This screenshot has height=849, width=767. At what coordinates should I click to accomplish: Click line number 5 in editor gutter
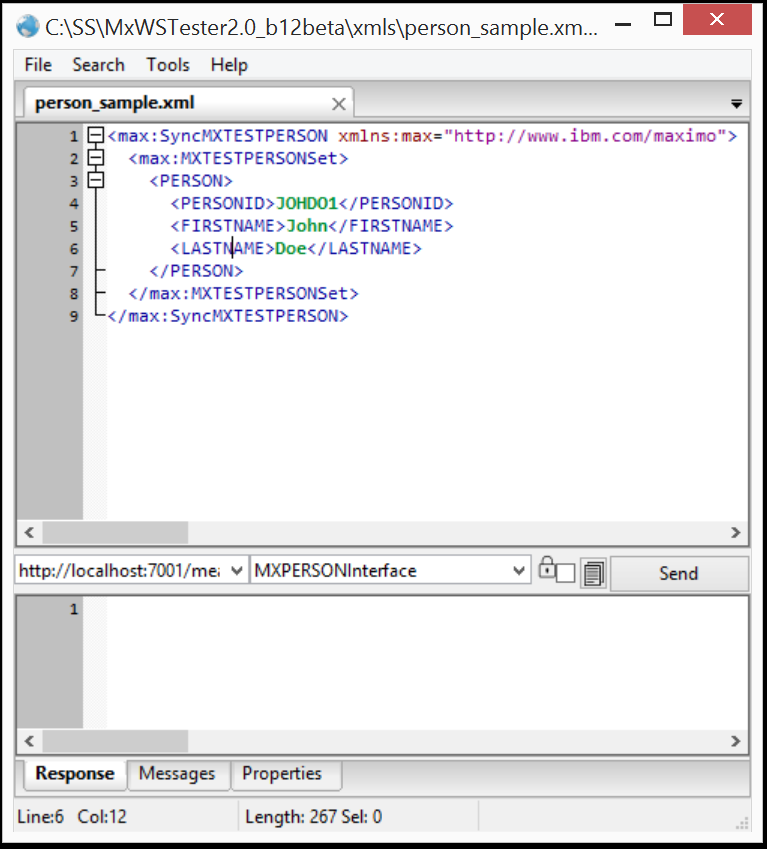tap(74, 226)
